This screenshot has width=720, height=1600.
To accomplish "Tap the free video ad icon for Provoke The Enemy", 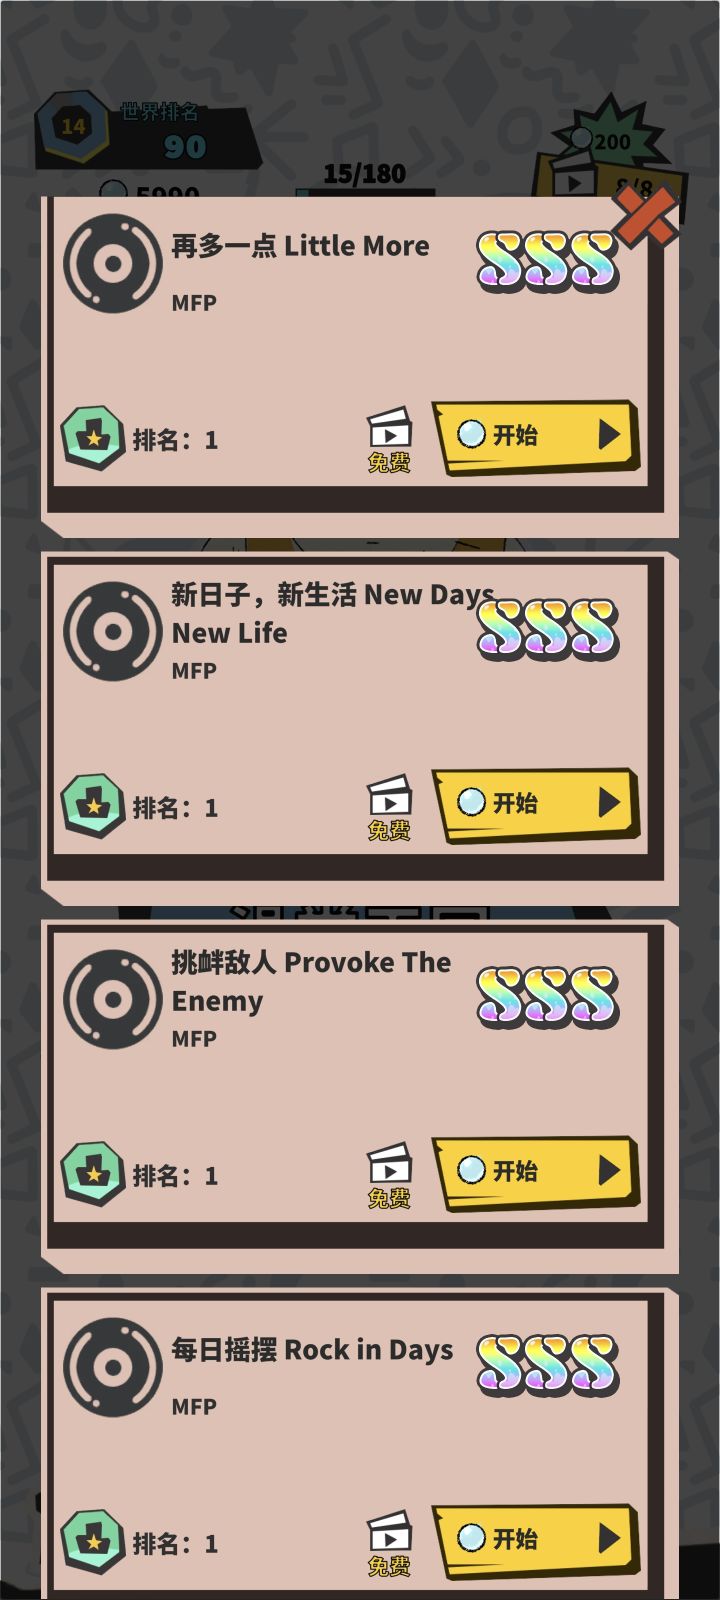I will 389,1176.
